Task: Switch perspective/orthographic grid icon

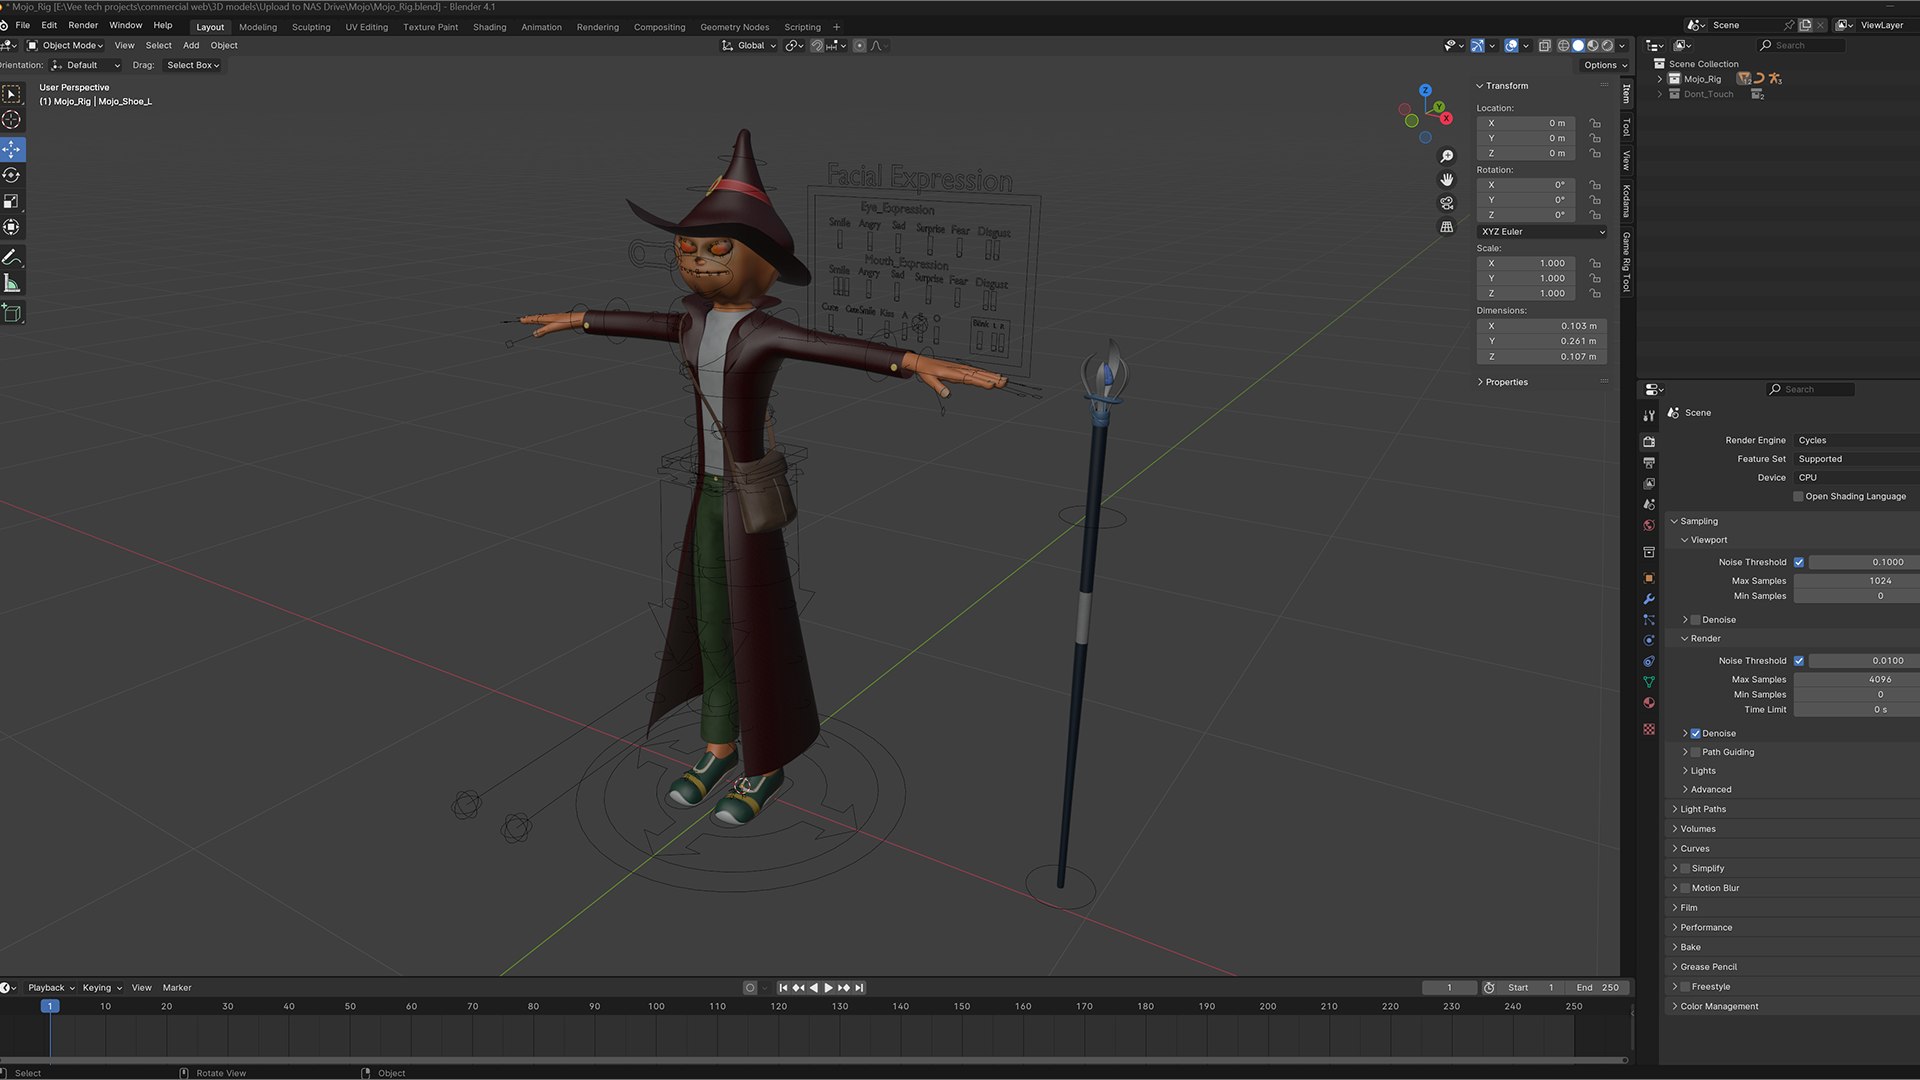Action: pyautogui.click(x=1446, y=227)
